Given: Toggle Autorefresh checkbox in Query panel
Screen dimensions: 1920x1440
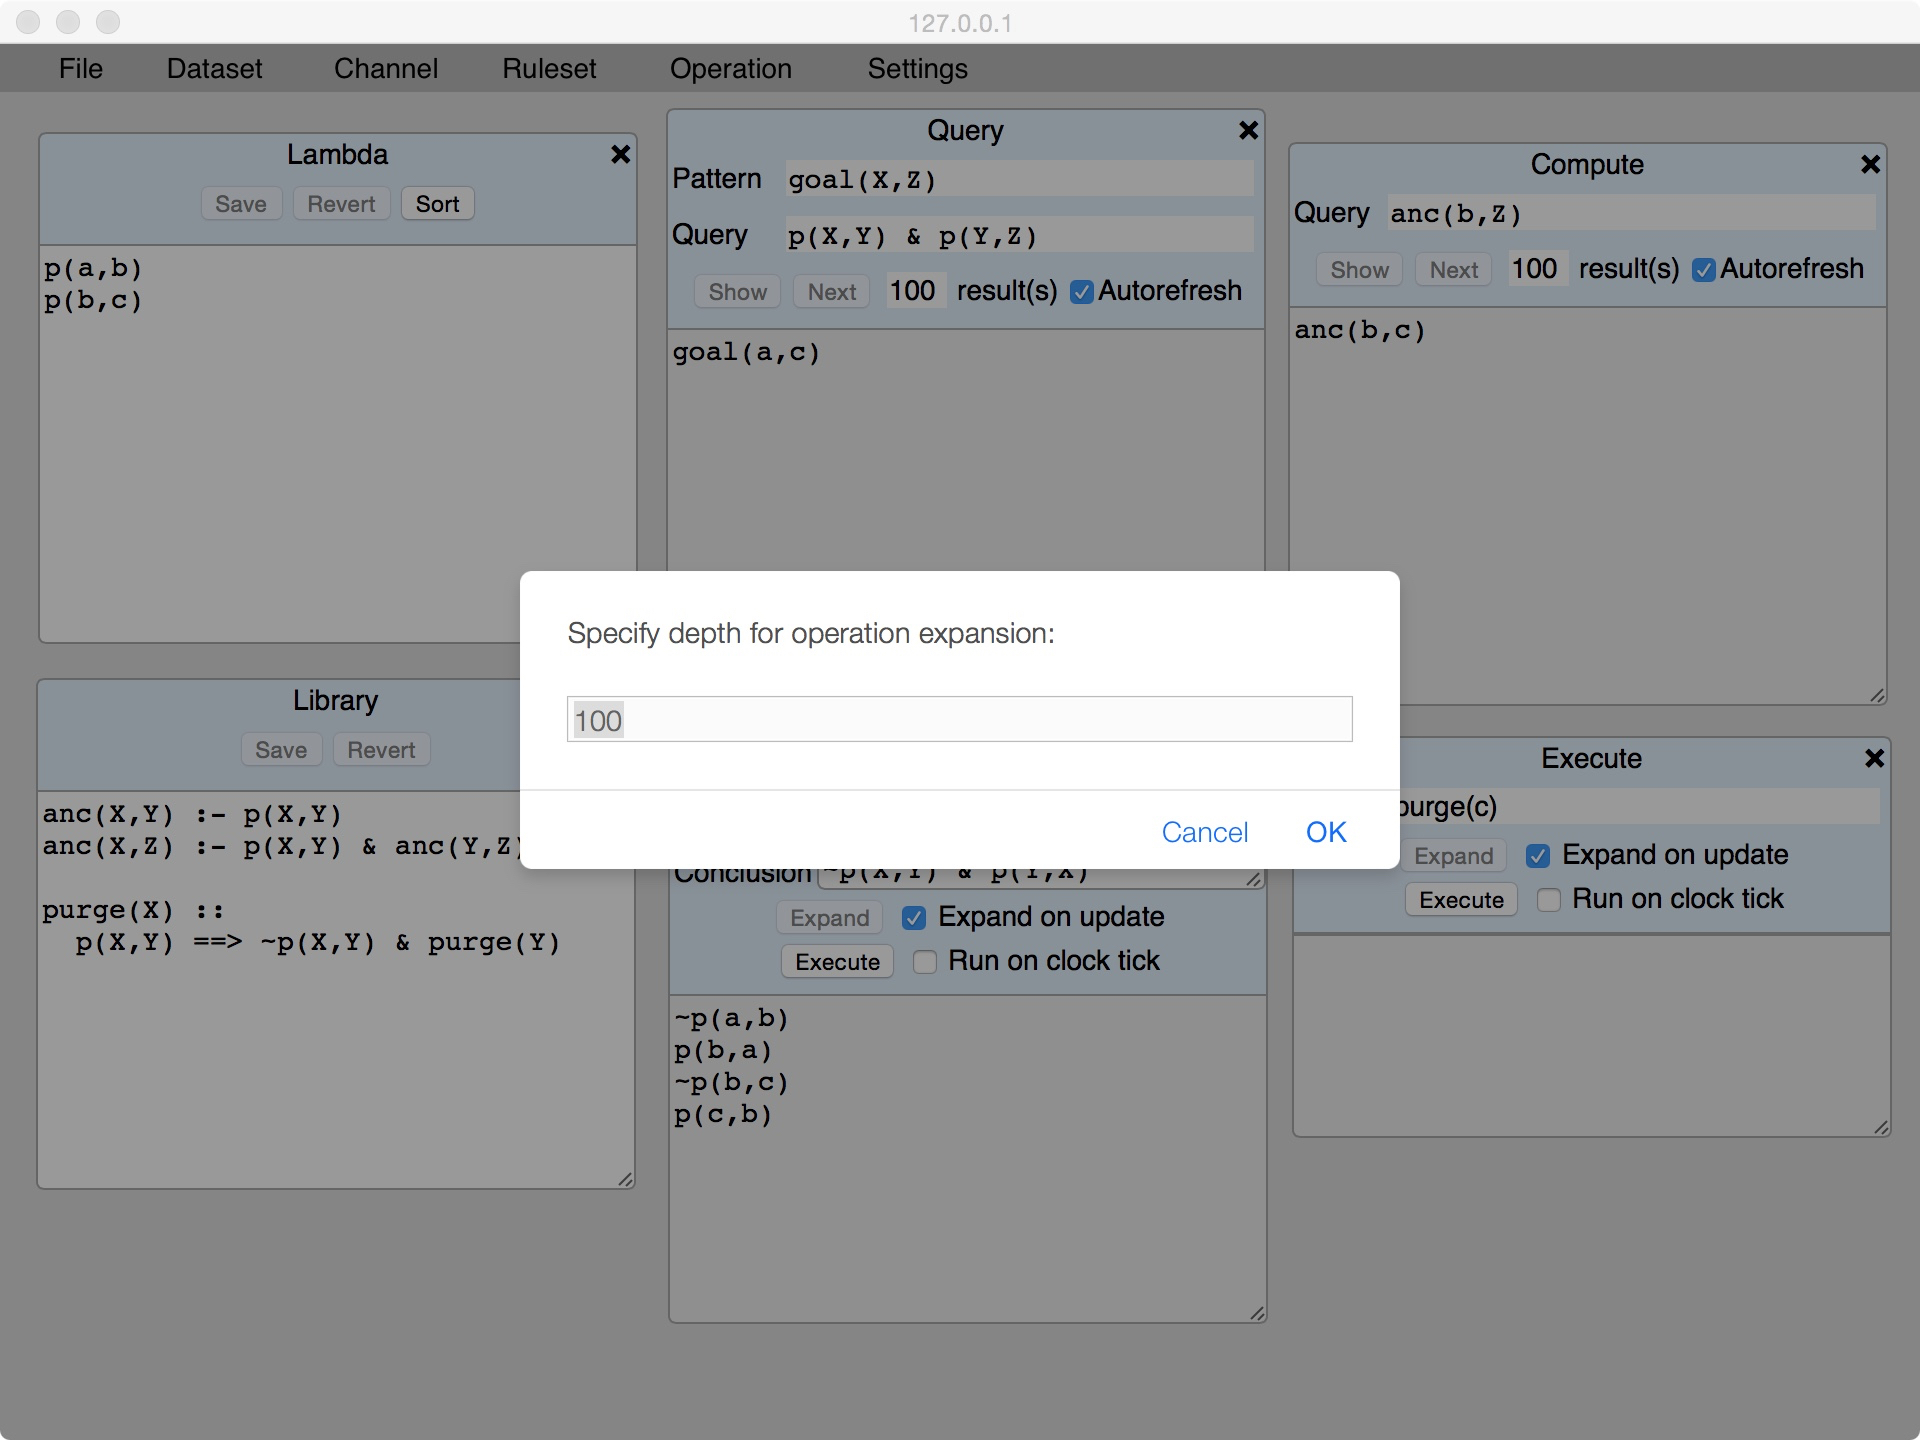Looking at the screenshot, I should (1081, 292).
